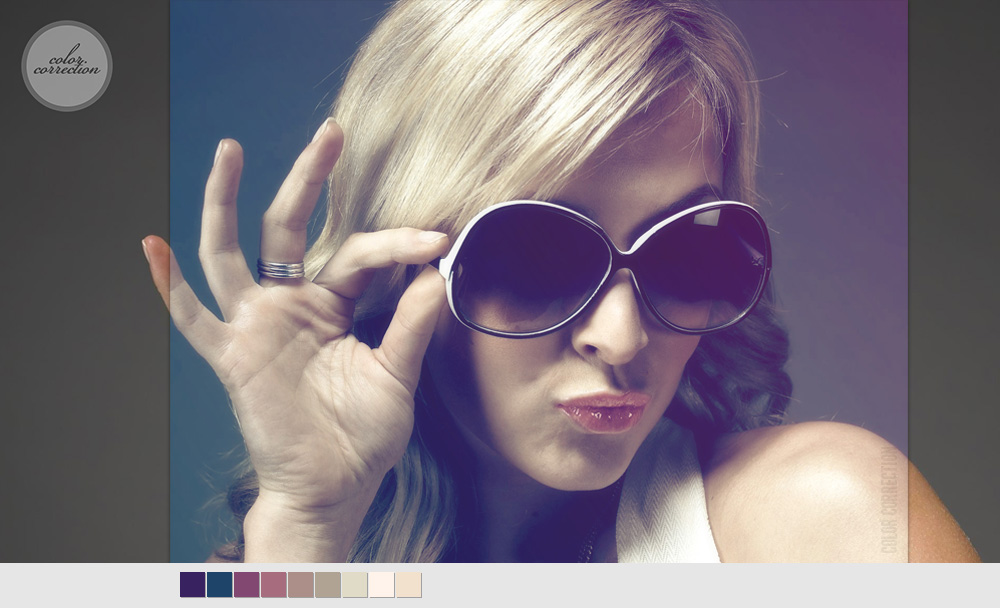
Task: Select the dusty rose color swatch
Action: (x=274, y=585)
